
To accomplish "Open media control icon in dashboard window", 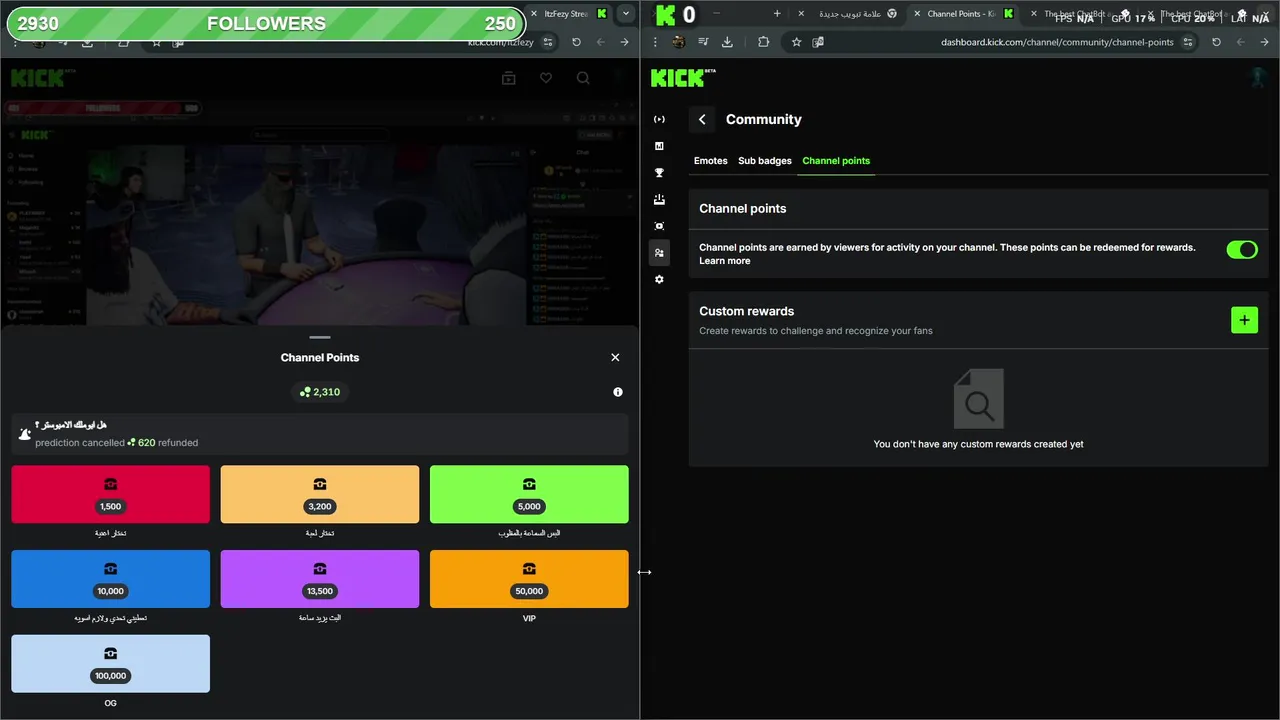I will [x=703, y=42].
